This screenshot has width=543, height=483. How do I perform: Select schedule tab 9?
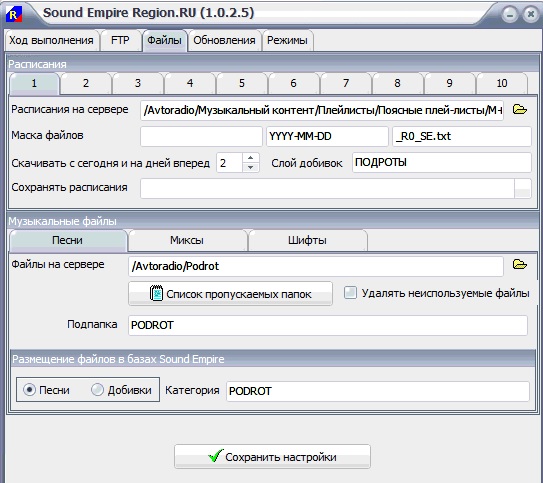pyautogui.click(x=449, y=83)
